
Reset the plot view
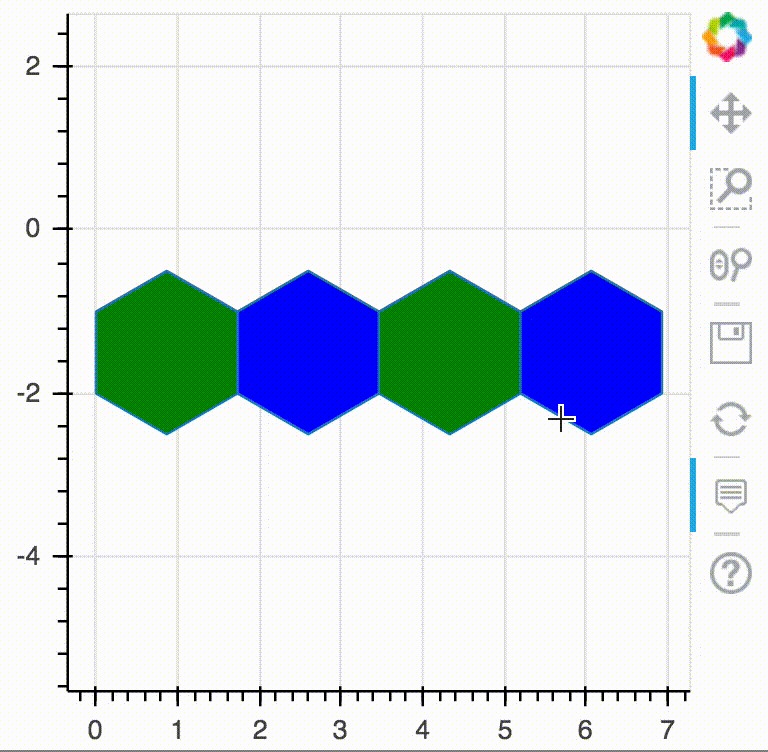coord(731,419)
